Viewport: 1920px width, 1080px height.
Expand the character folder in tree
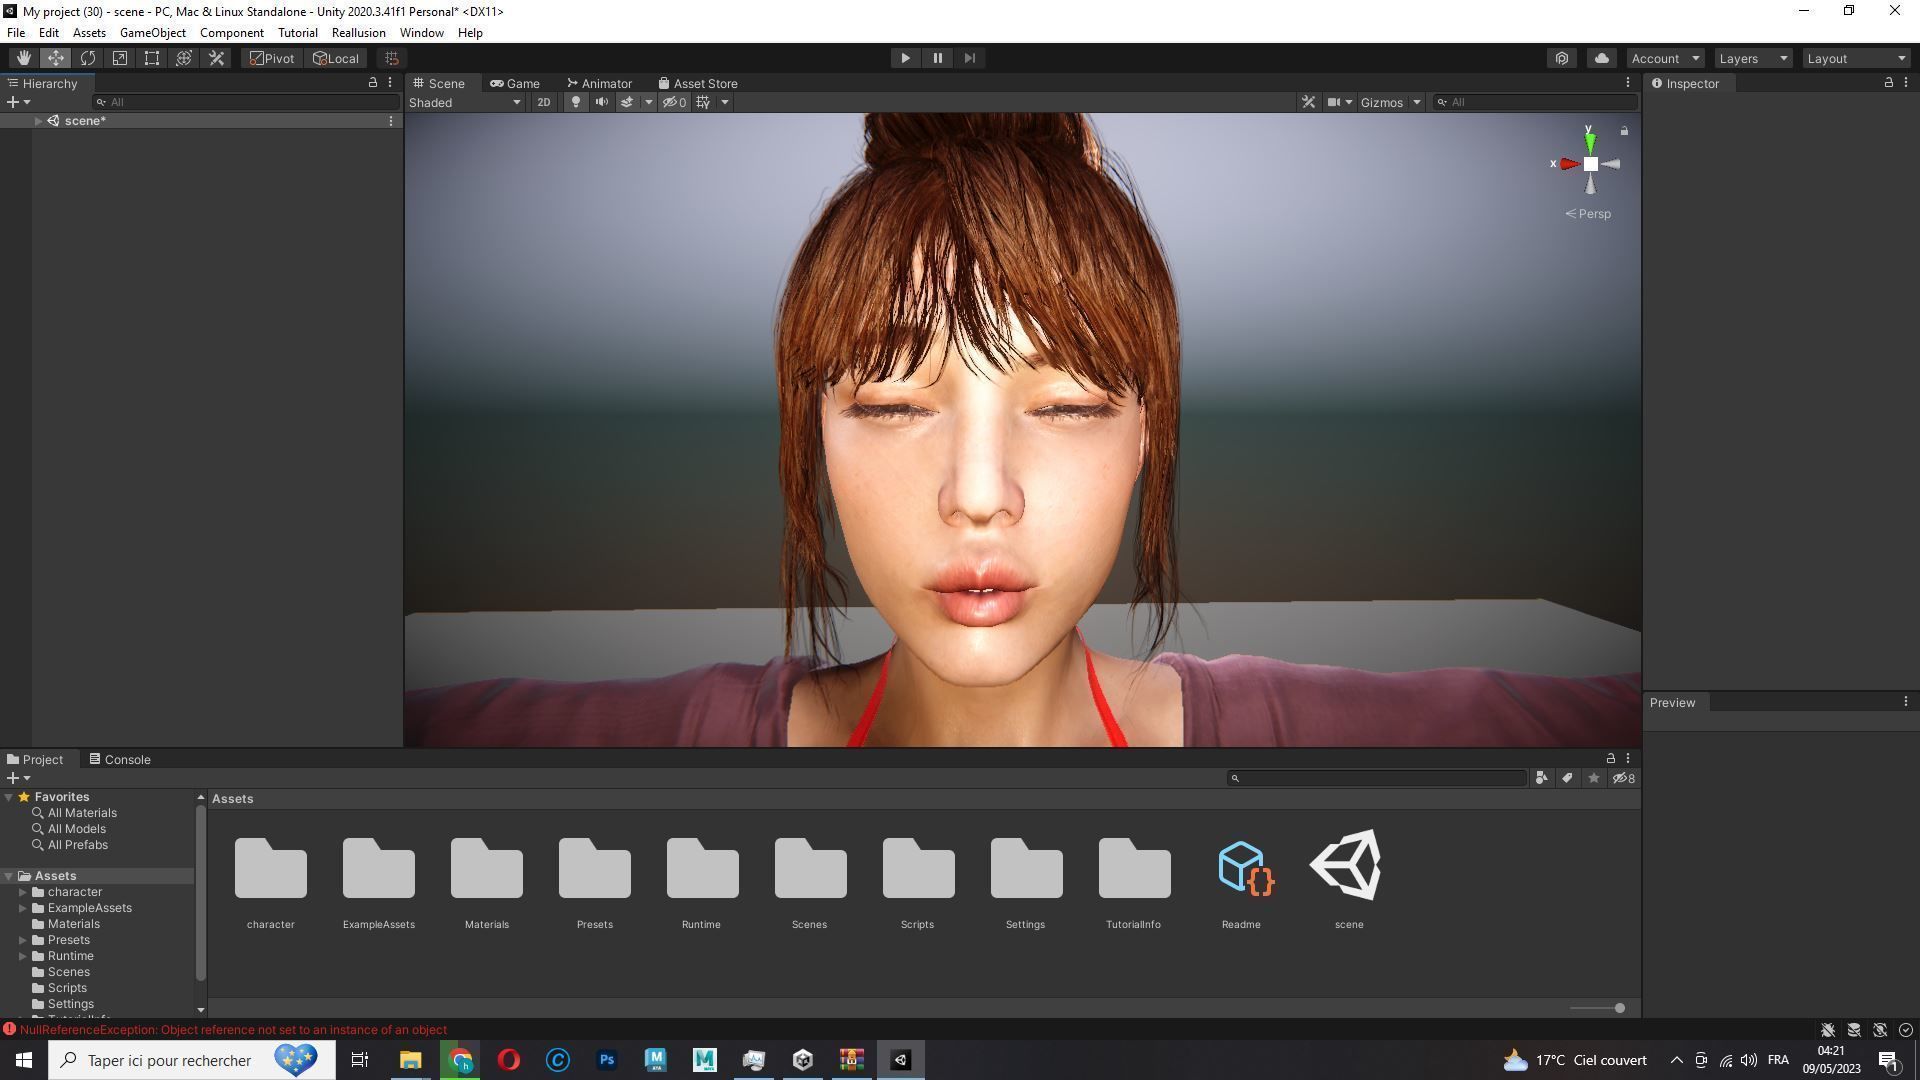click(23, 892)
